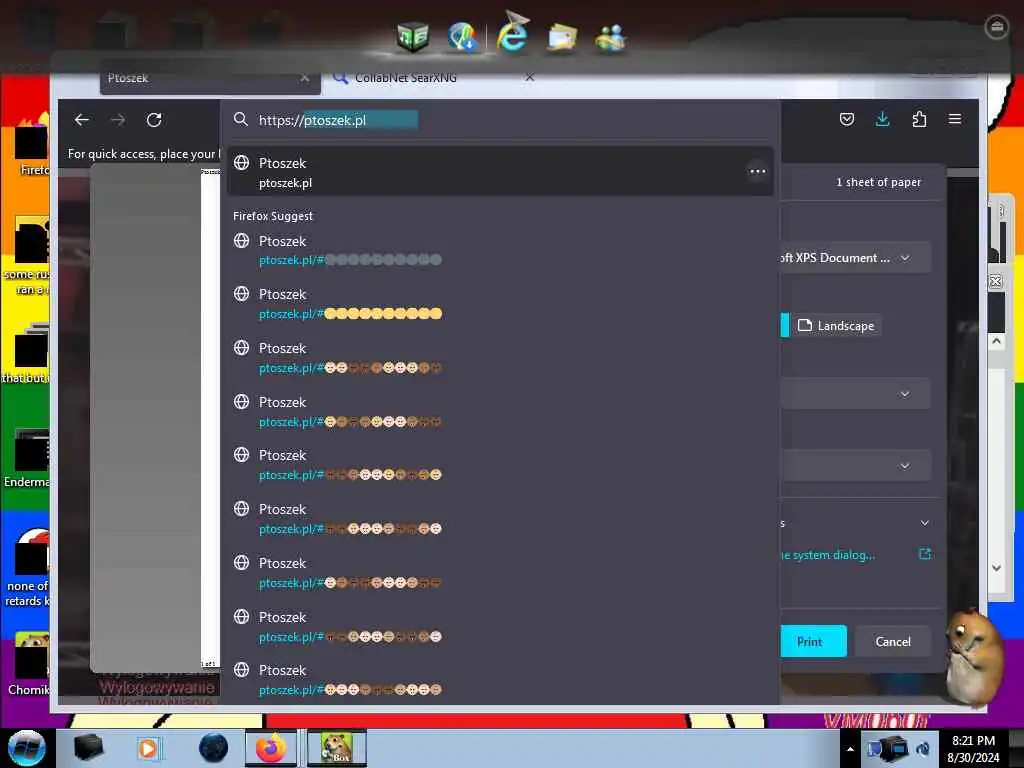1024x768 pixels.
Task: Select the top Ptoszek ptoszek.pl suggestion
Action: click(x=500, y=172)
